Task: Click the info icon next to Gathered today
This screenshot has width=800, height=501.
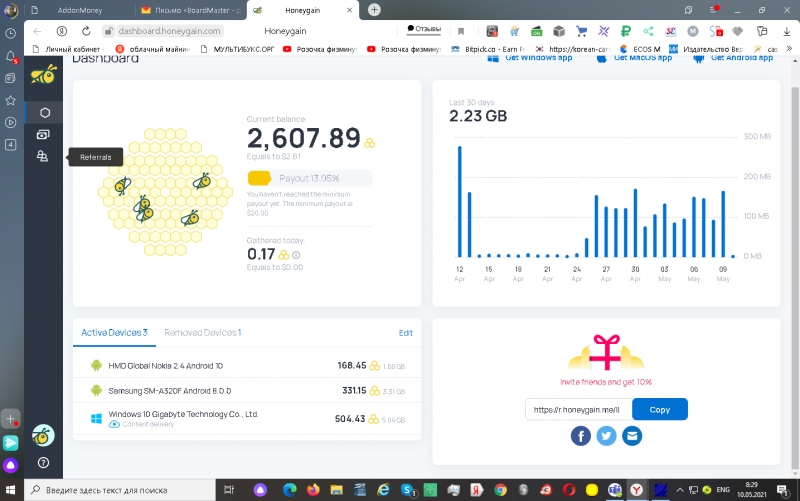Action: (296, 255)
